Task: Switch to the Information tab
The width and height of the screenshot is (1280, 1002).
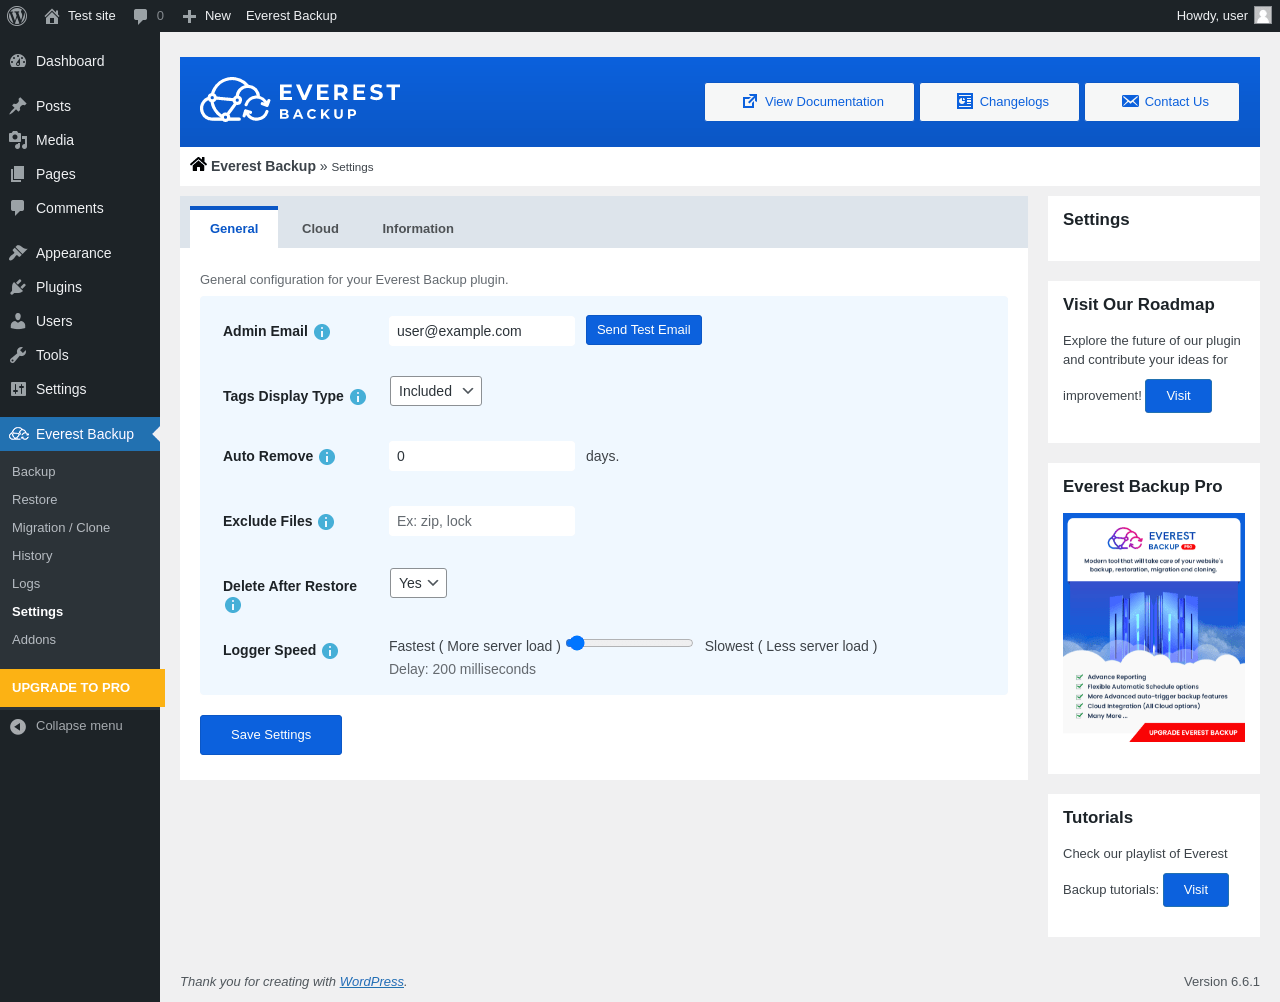Action: tap(418, 228)
